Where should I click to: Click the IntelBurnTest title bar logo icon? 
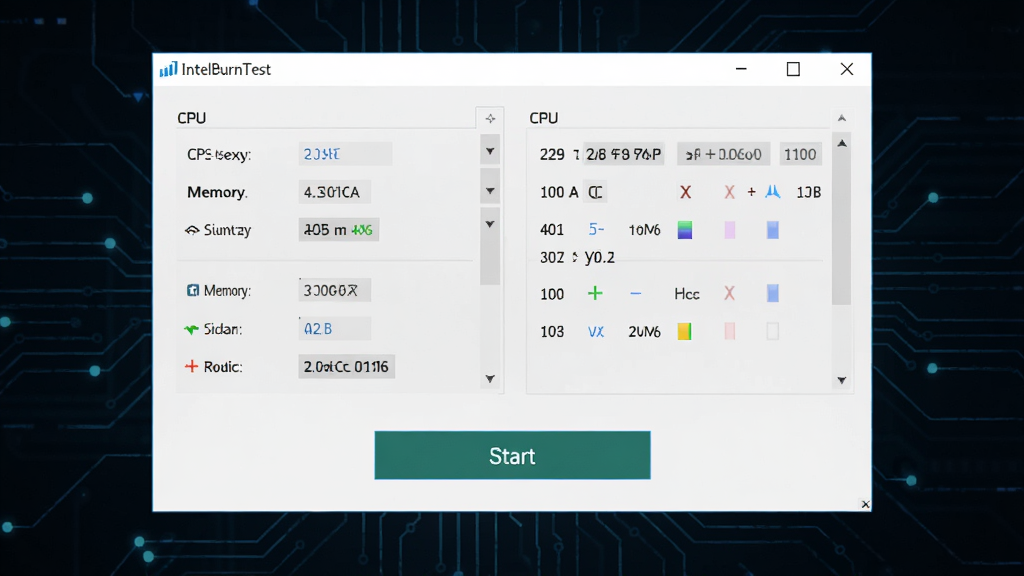tap(168, 69)
